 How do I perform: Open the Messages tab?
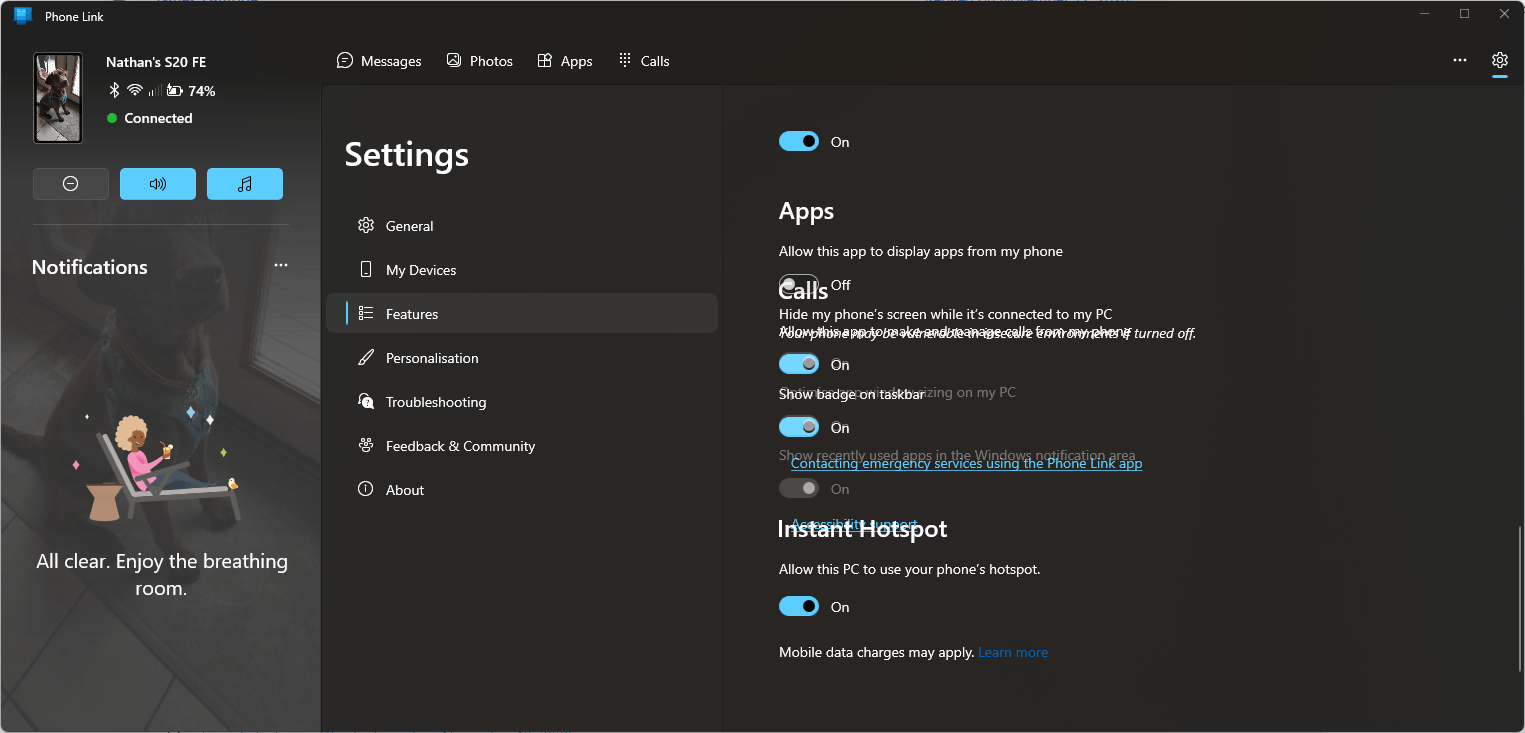click(379, 61)
